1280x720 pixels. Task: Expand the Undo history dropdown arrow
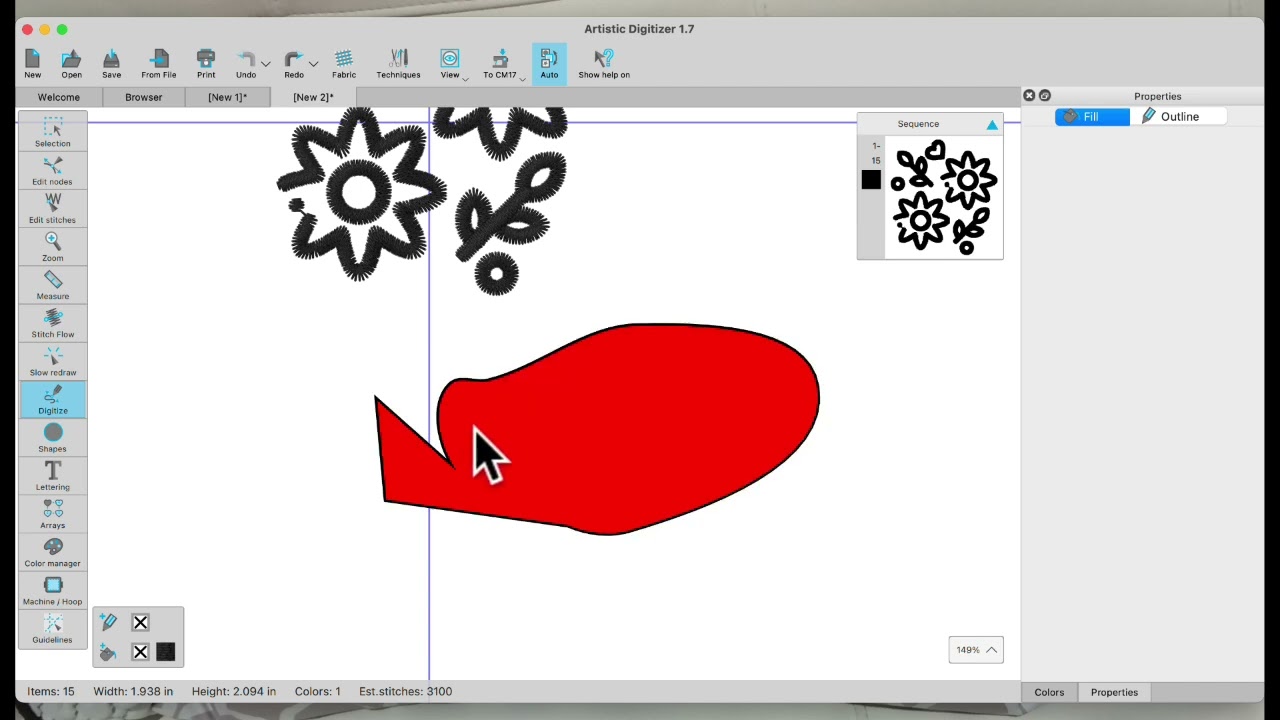point(265,64)
